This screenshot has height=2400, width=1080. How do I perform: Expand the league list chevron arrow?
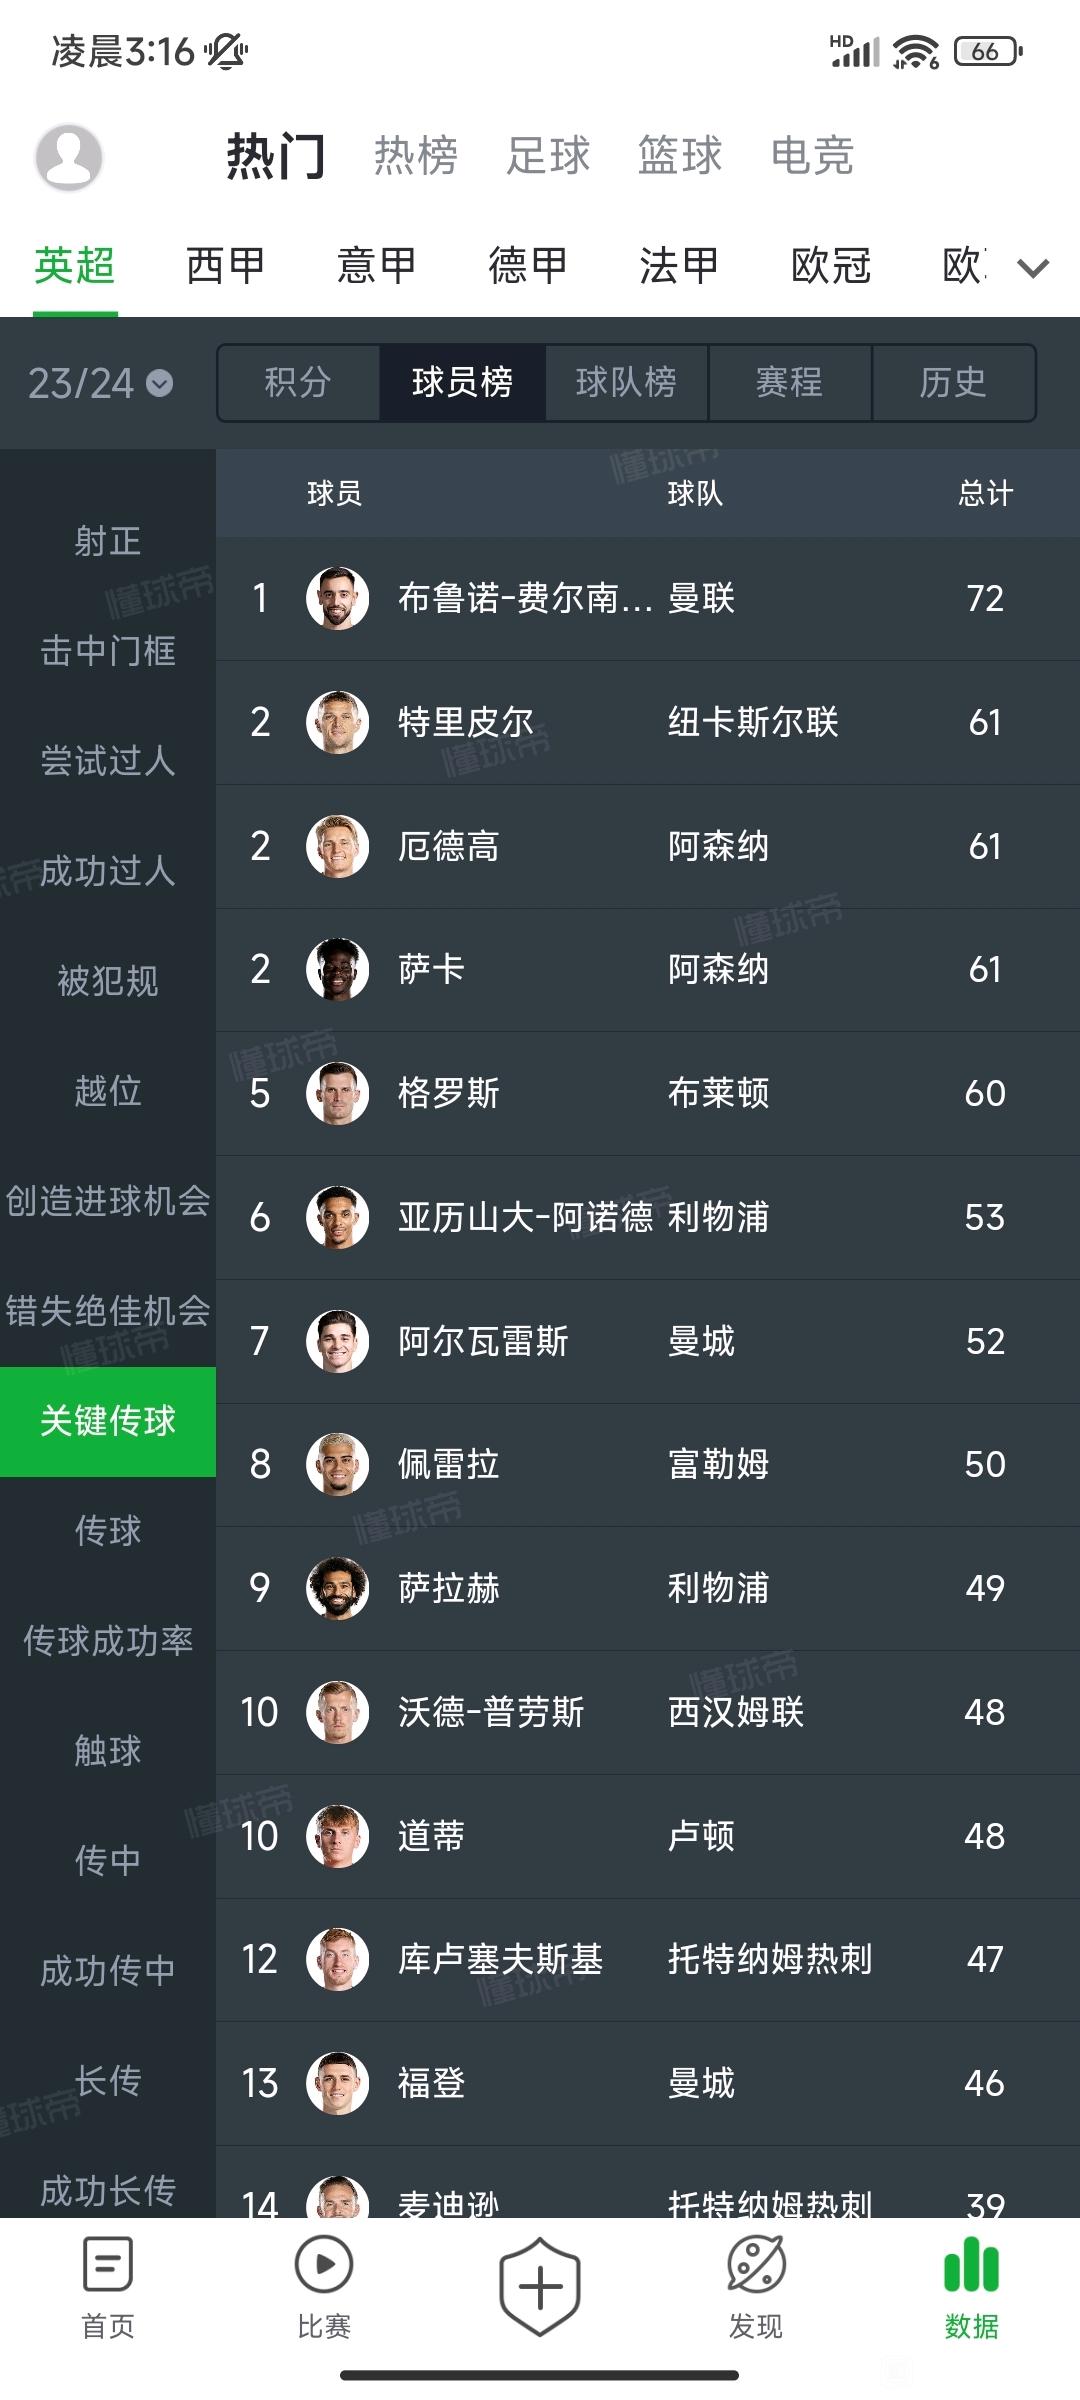(1033, 267)
